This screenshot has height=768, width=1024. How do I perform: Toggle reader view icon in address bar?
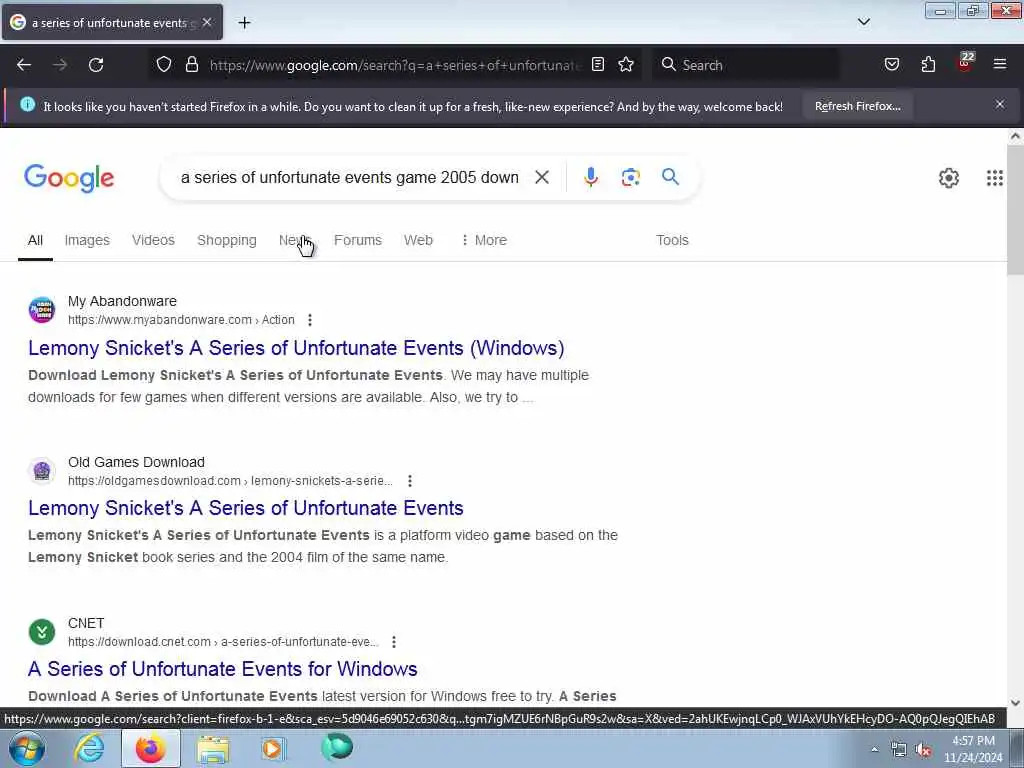[598, 64]
